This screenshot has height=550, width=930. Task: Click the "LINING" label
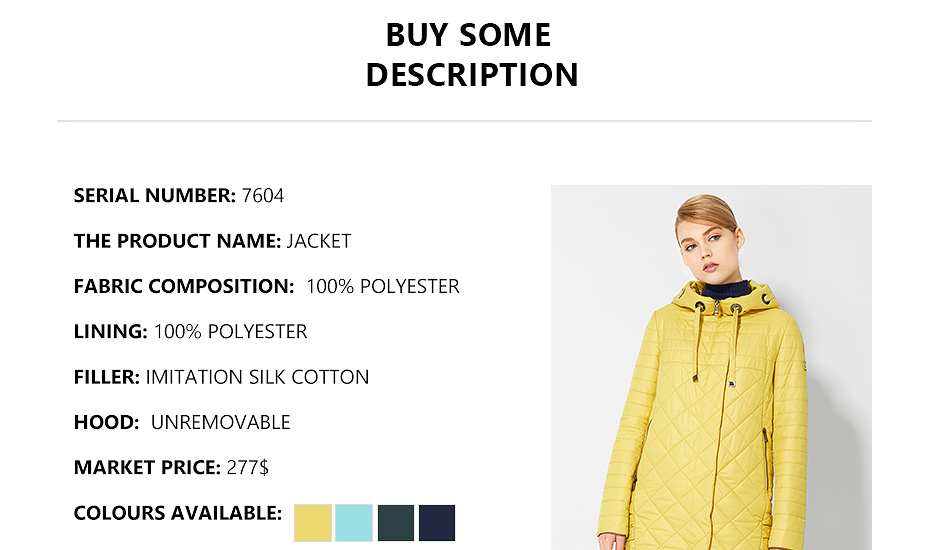point(110,332)
